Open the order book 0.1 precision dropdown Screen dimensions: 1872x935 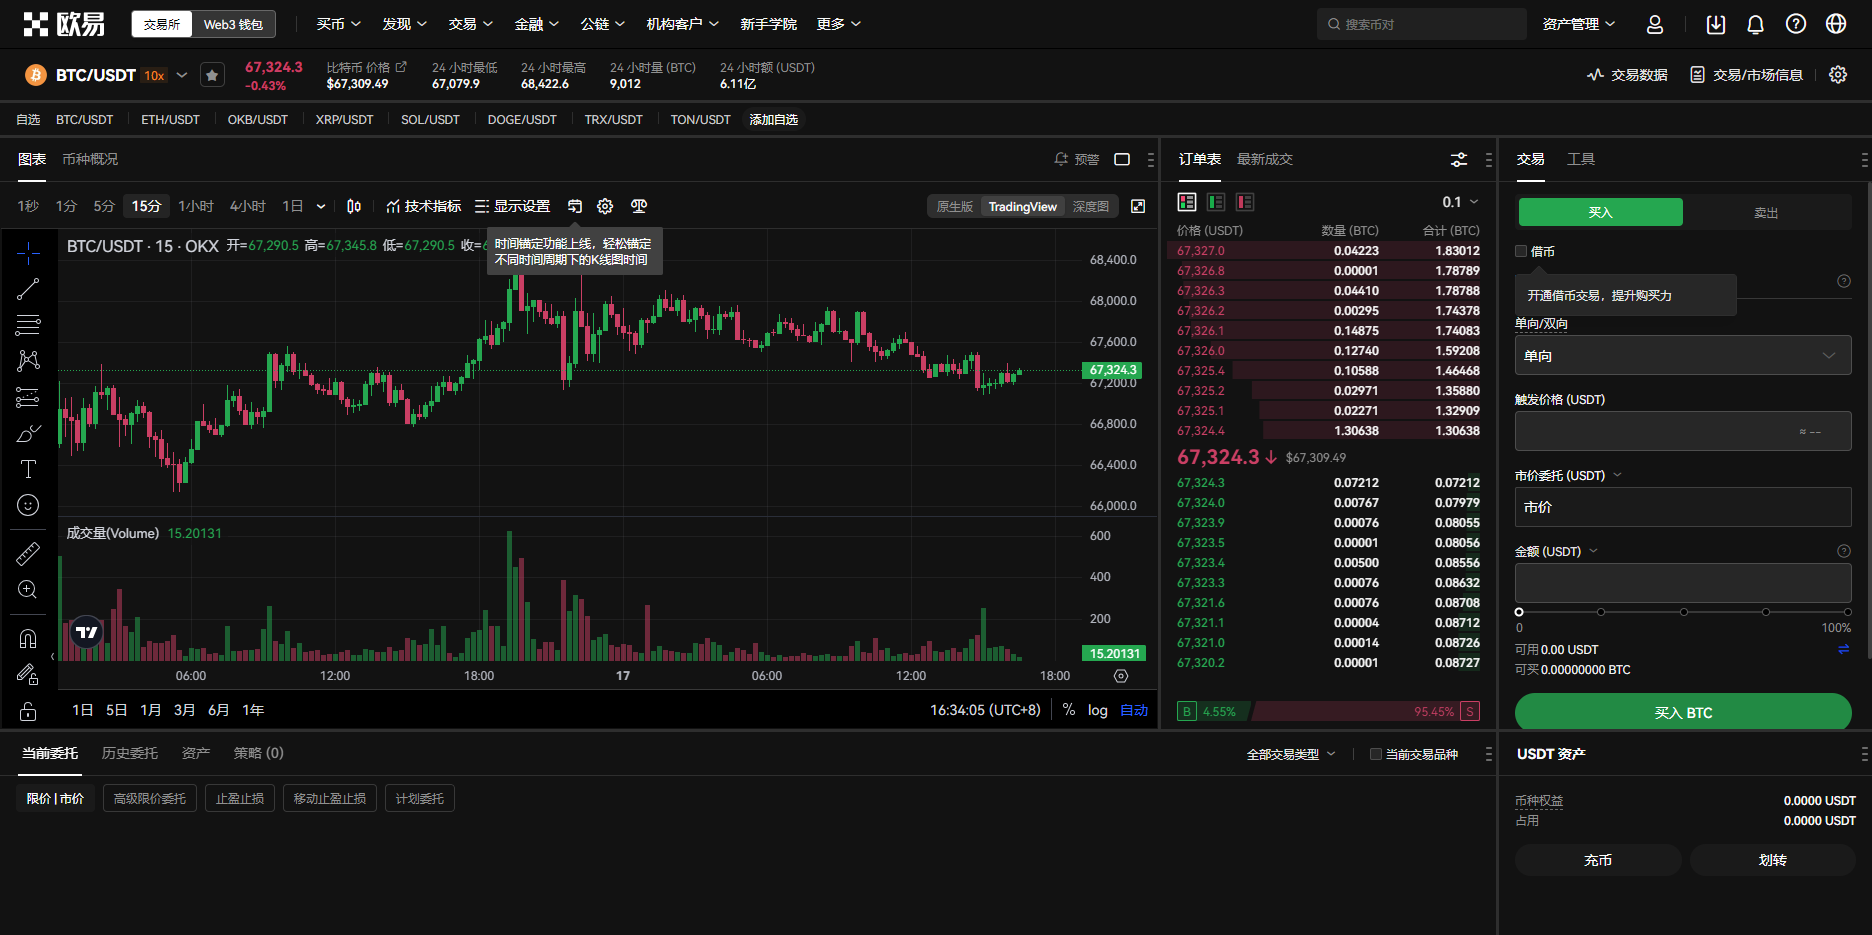pyautogui.click(x=1460, y=202)
